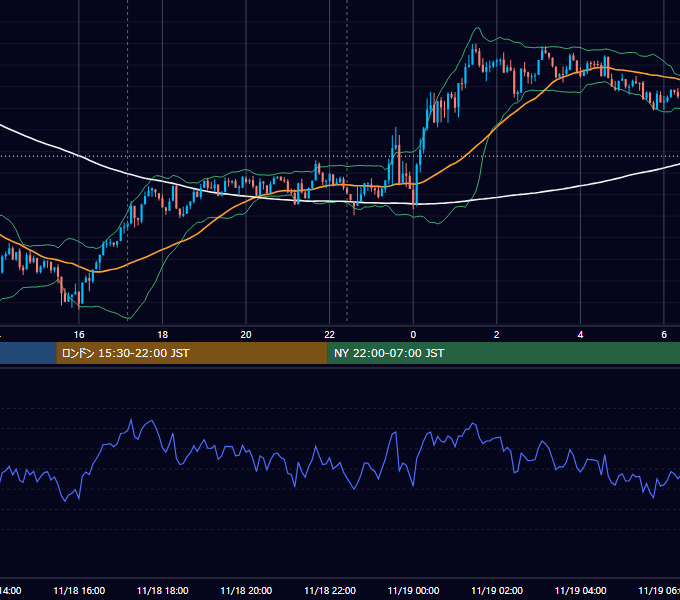Click the 11/18 20:00 date label
This screenshot has width=680, height=600.
(246, 590)
